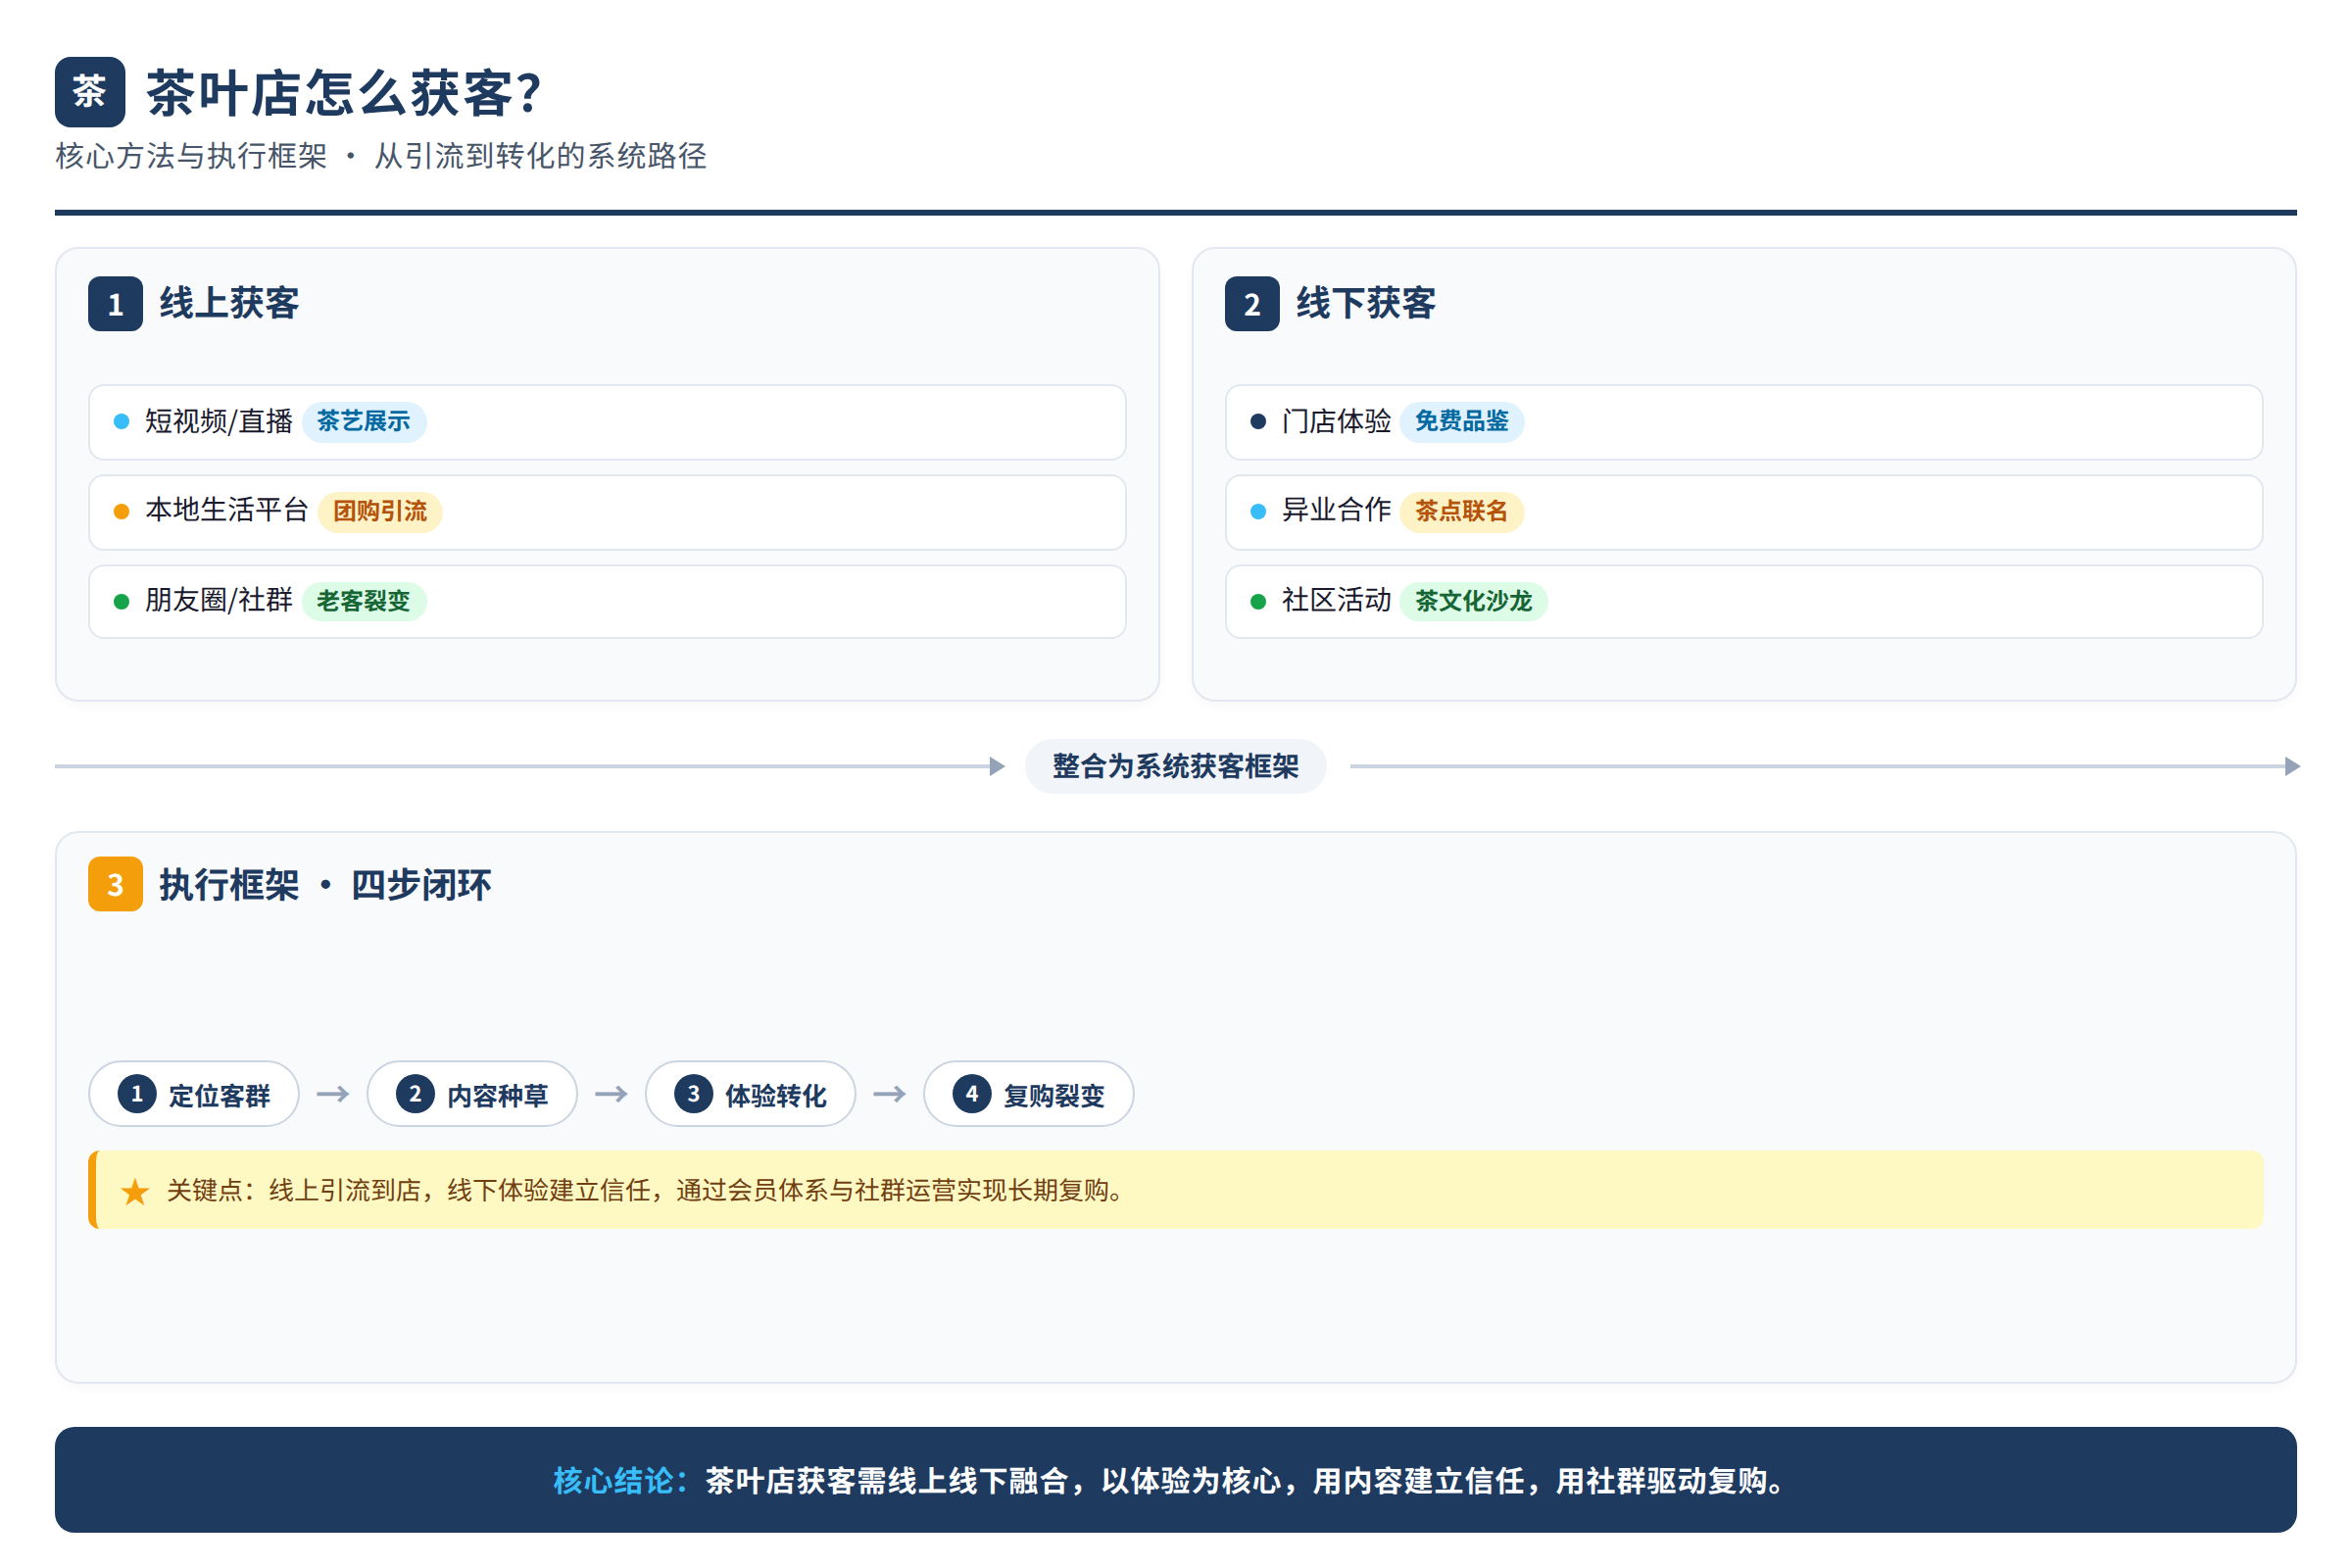Click the circled 4 in 复购裂变 step
Screen dimensions: 2352x1568
971,1094
